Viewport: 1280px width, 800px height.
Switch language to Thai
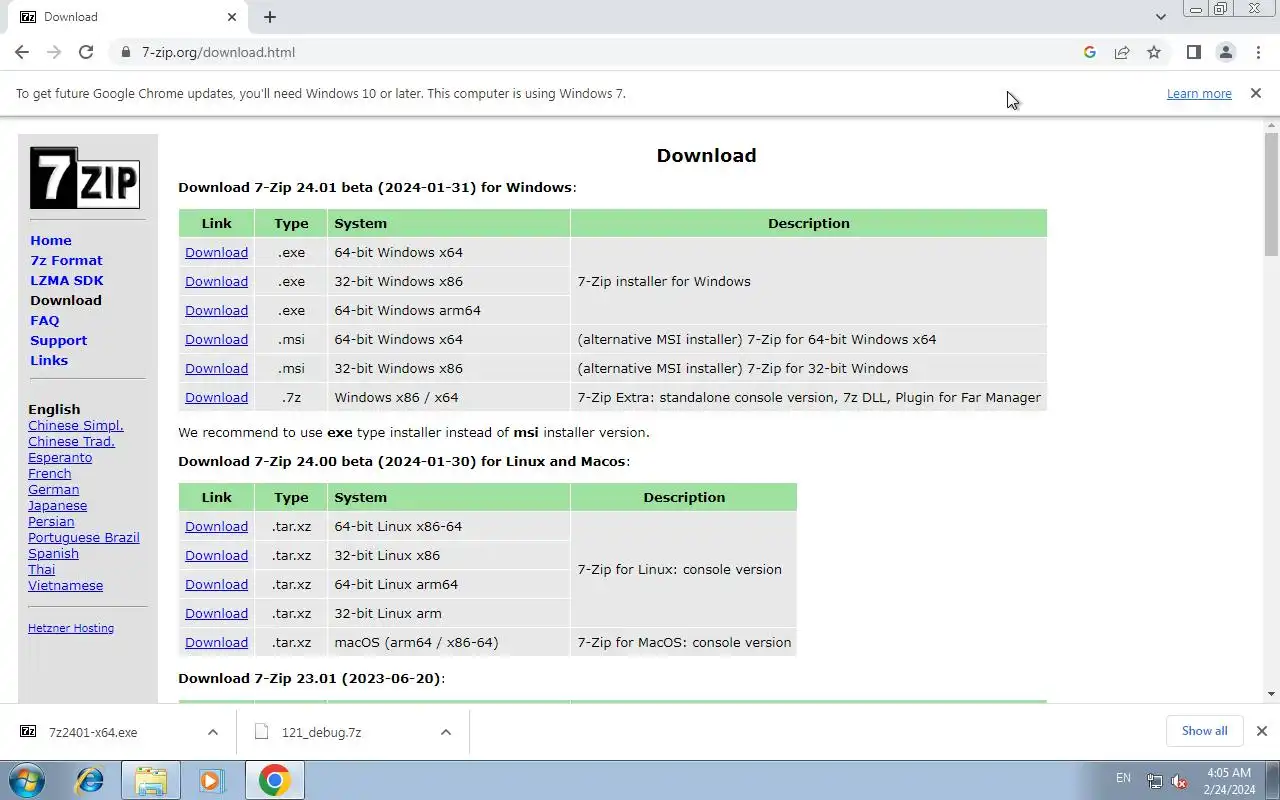point(42,569)
